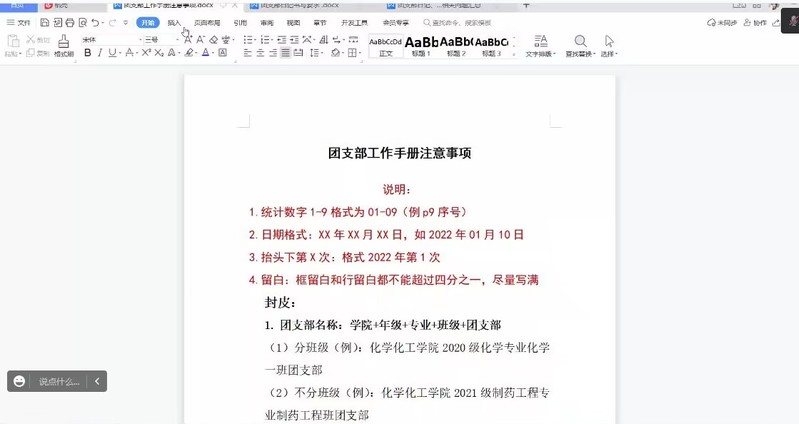Click the Undo arrow icon
Image resolution: width=799 pixels, height=424 pixels.
[95, 22]
